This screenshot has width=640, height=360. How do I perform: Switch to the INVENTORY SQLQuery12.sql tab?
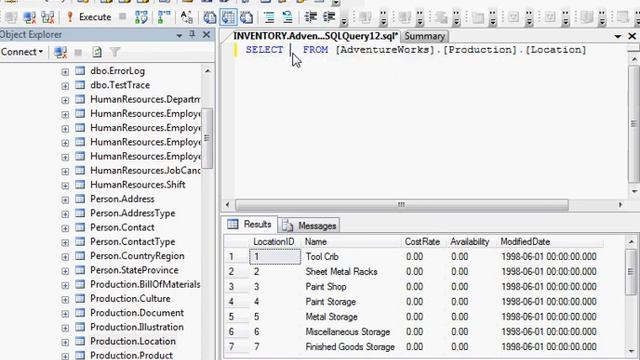(315, 36)
